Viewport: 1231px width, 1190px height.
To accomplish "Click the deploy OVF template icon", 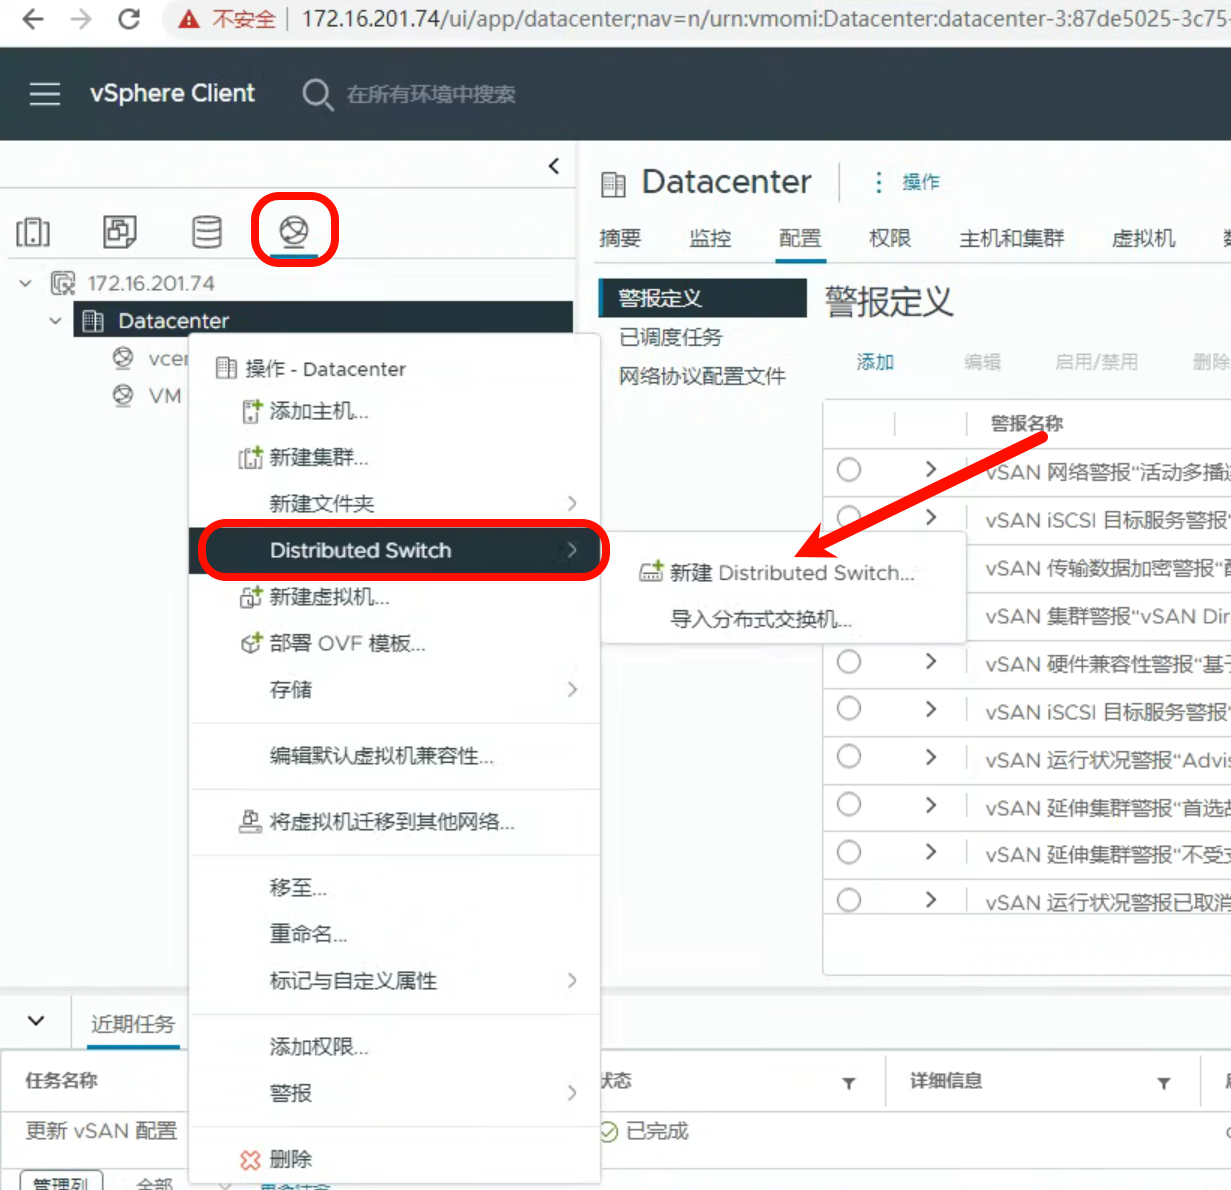I will [251, 644].
